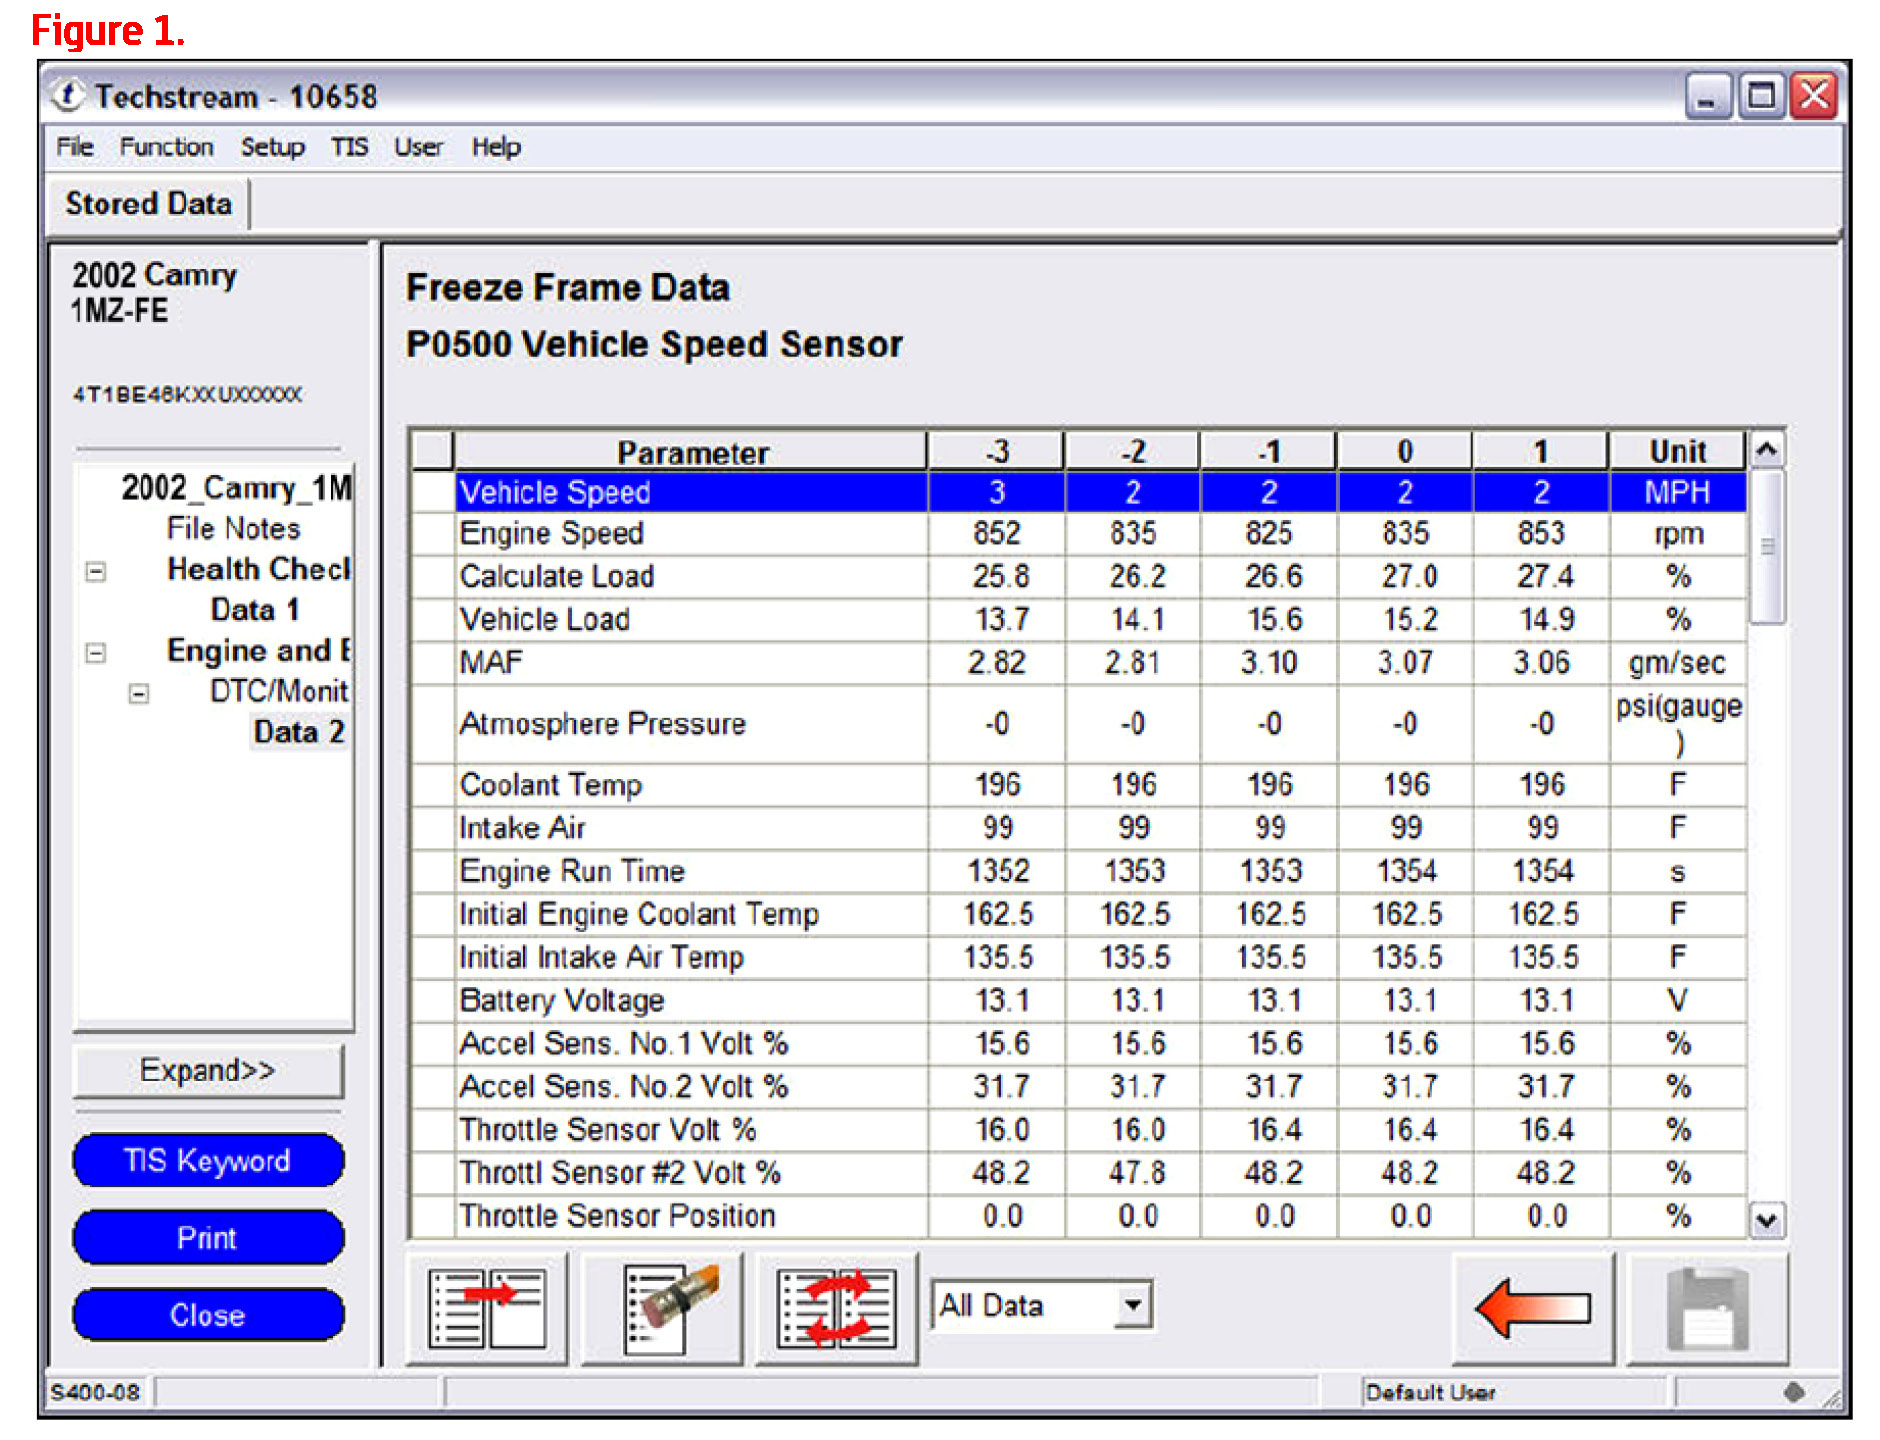
Task: Maximize the Techstream window
Action: (x=1761, y=97)
